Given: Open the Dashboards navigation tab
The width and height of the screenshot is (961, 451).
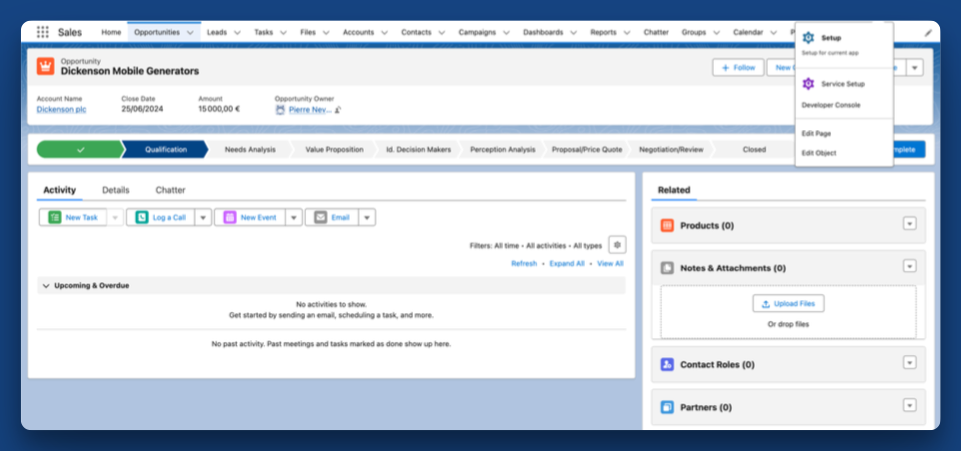Looking at the screenshot, I should pos(543,32).
